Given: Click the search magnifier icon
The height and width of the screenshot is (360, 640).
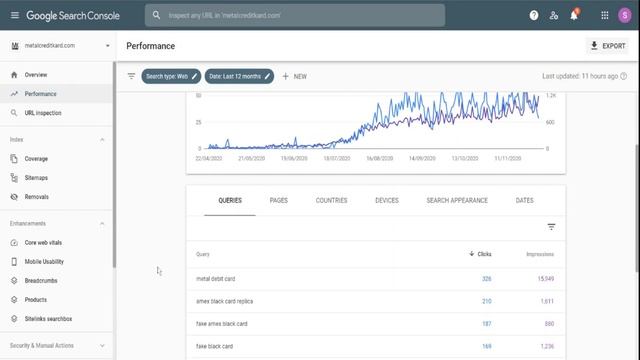Looking at the screenshot, I should coord(156,15).
